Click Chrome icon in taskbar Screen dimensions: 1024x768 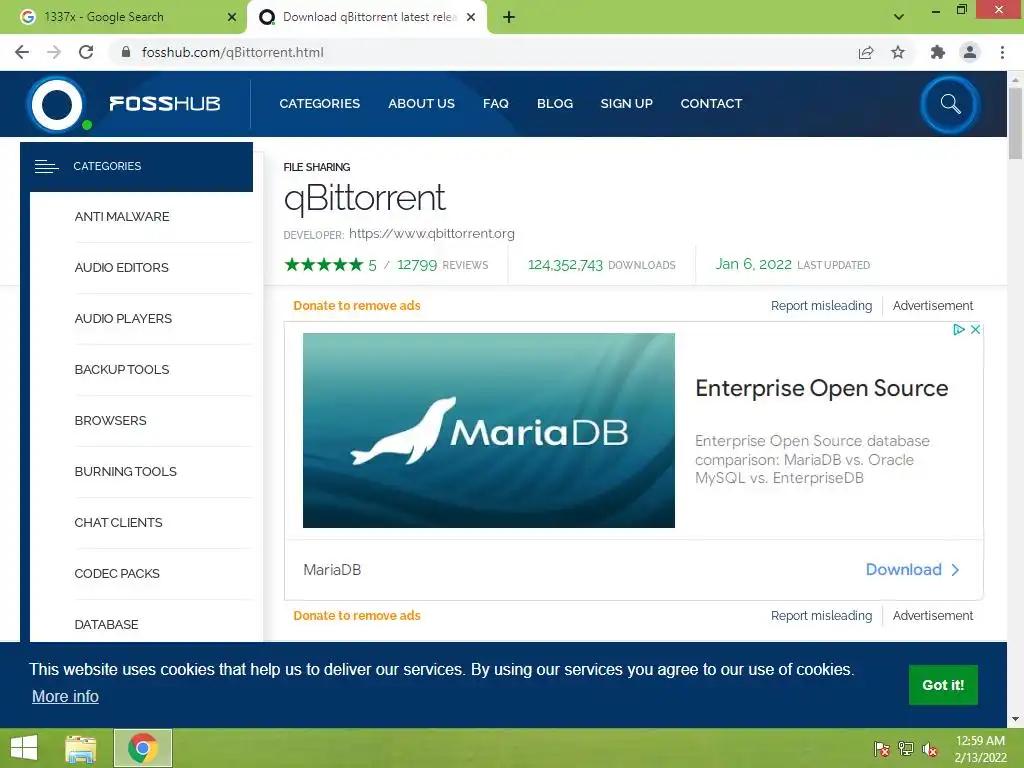(143, 748)
